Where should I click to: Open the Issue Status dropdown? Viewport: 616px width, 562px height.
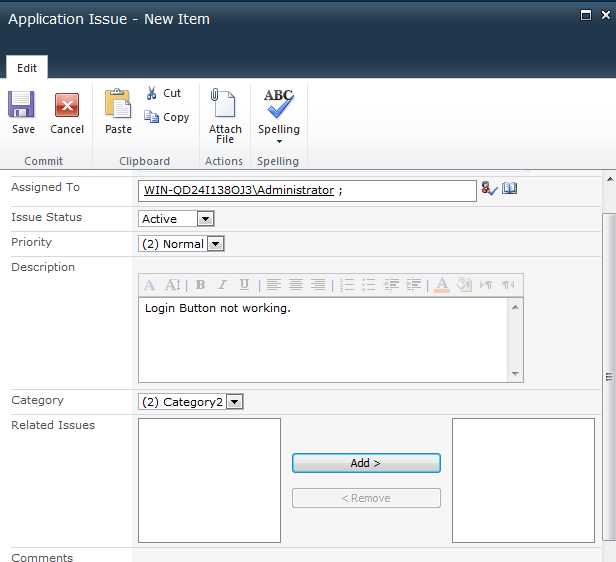[x=205, y=219]
